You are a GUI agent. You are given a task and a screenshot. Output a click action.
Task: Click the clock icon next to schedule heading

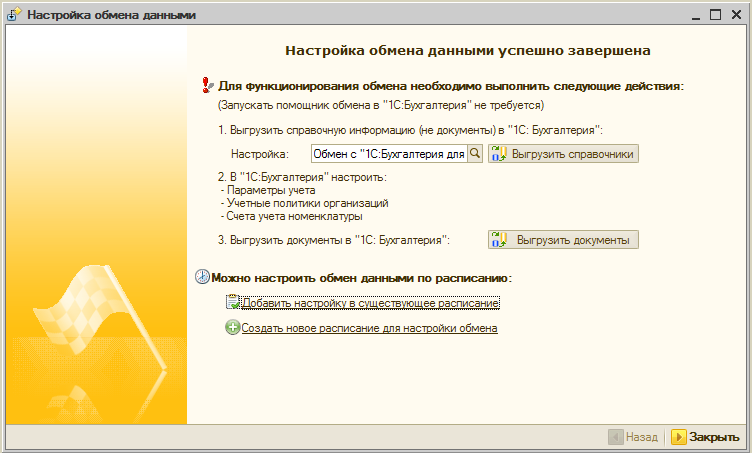click(202, 277)
